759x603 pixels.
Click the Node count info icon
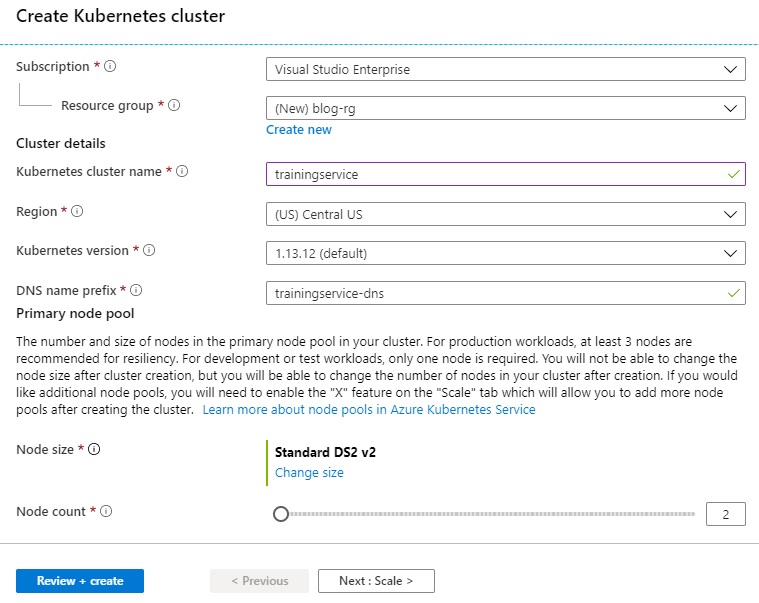coord(106,511)
